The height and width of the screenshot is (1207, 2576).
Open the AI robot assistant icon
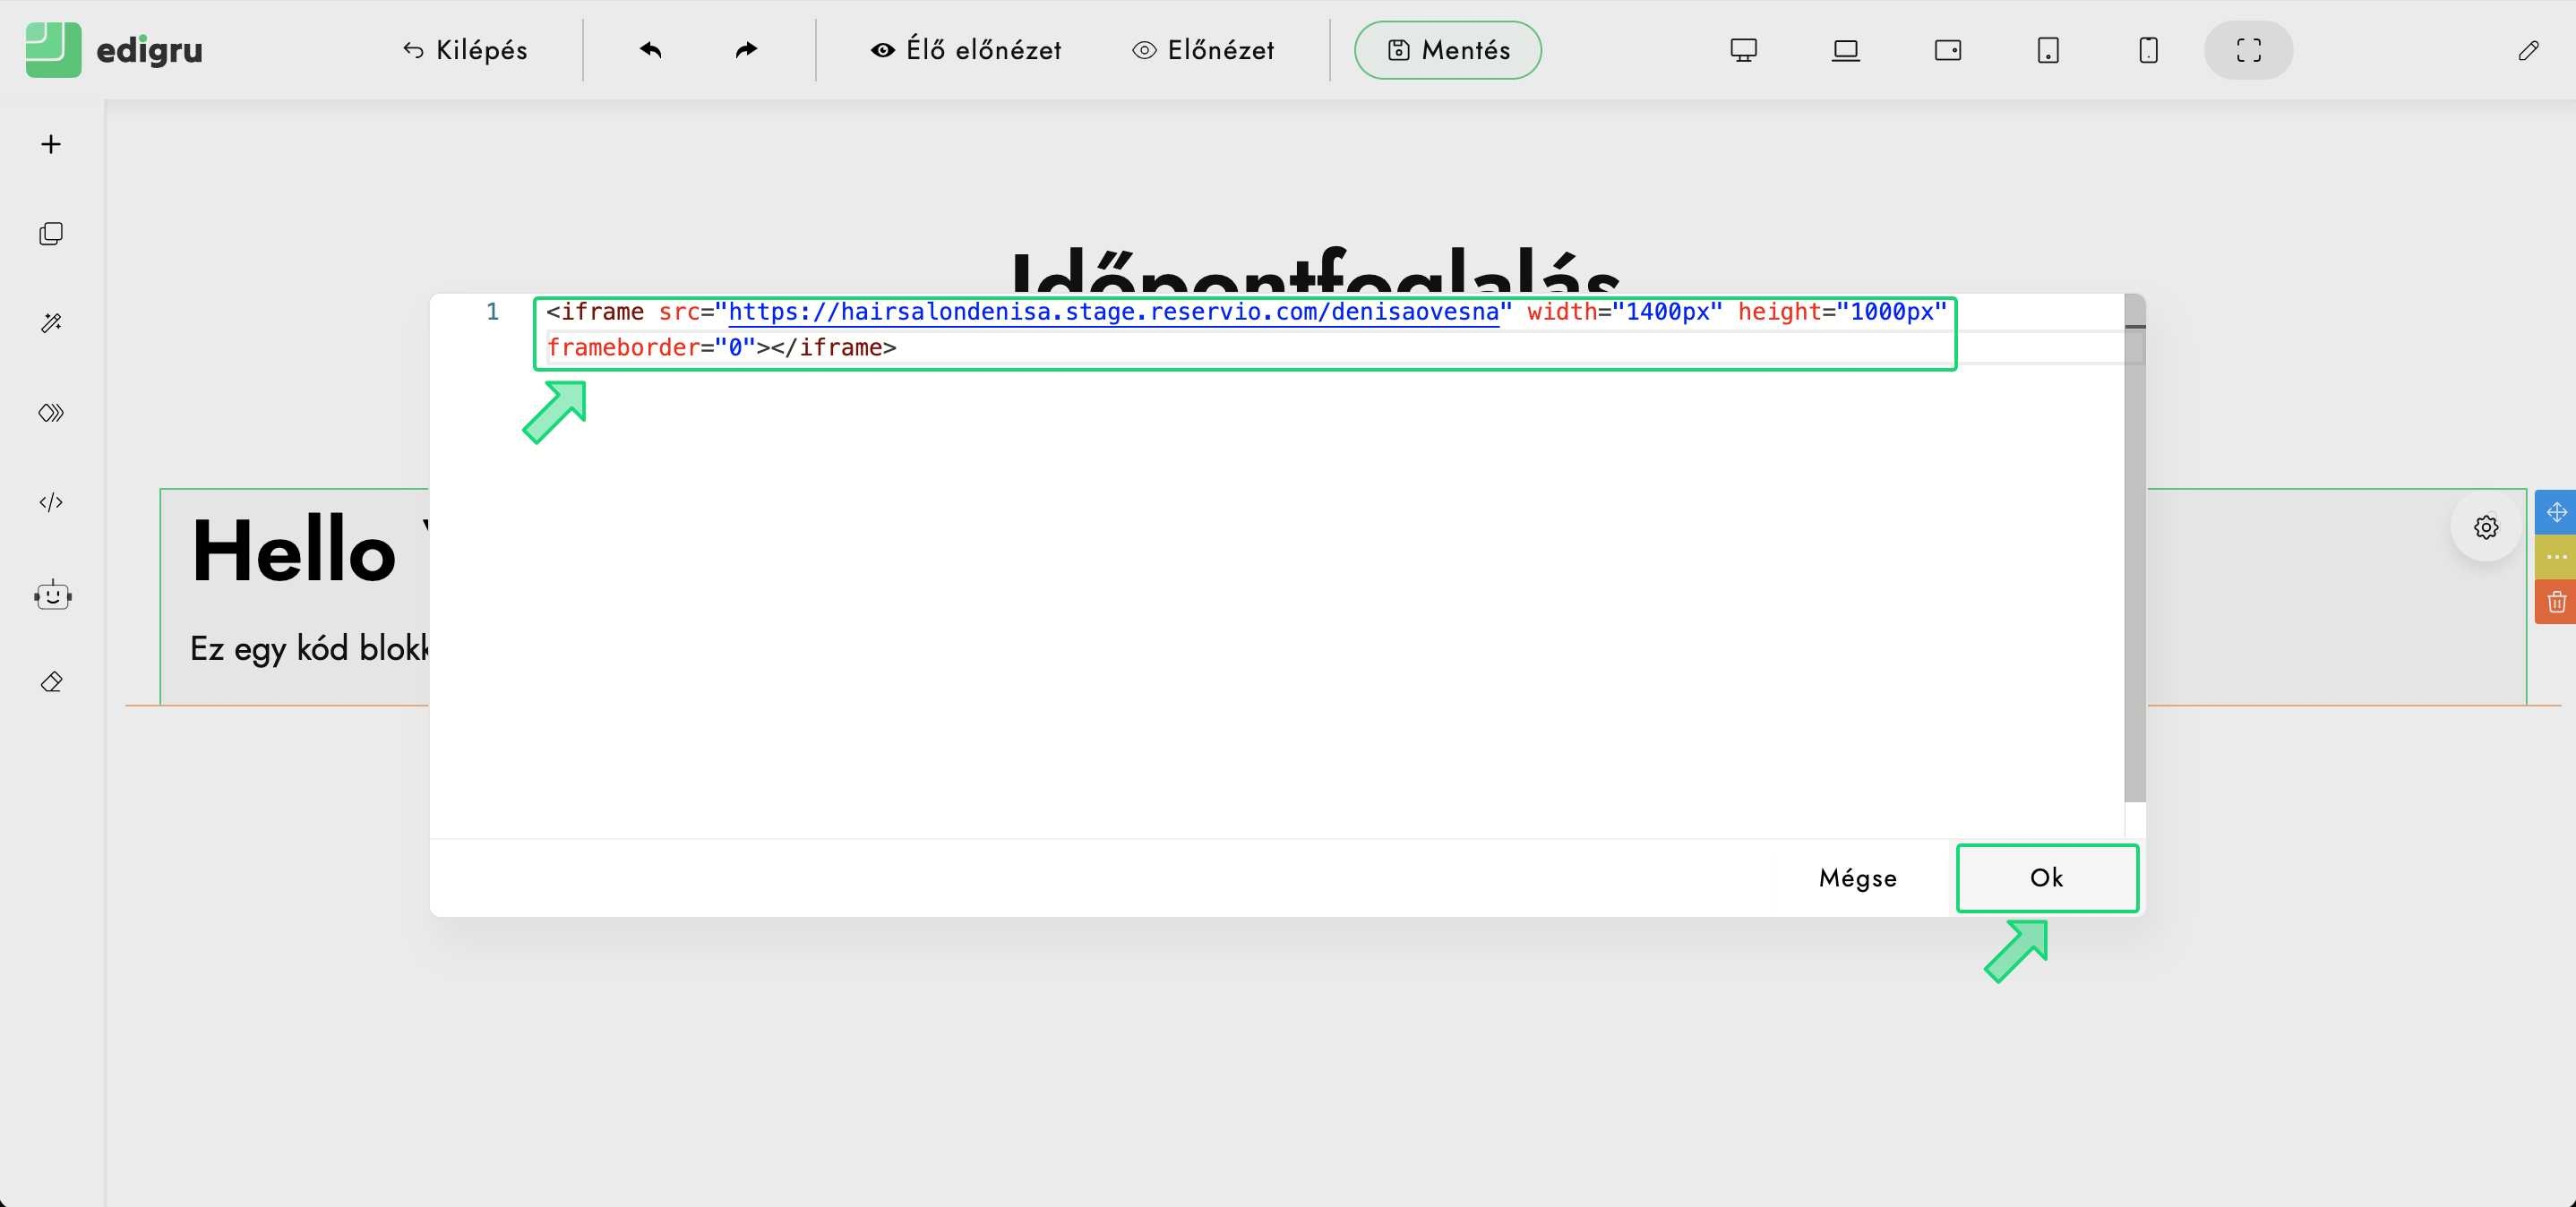(52, 596)
